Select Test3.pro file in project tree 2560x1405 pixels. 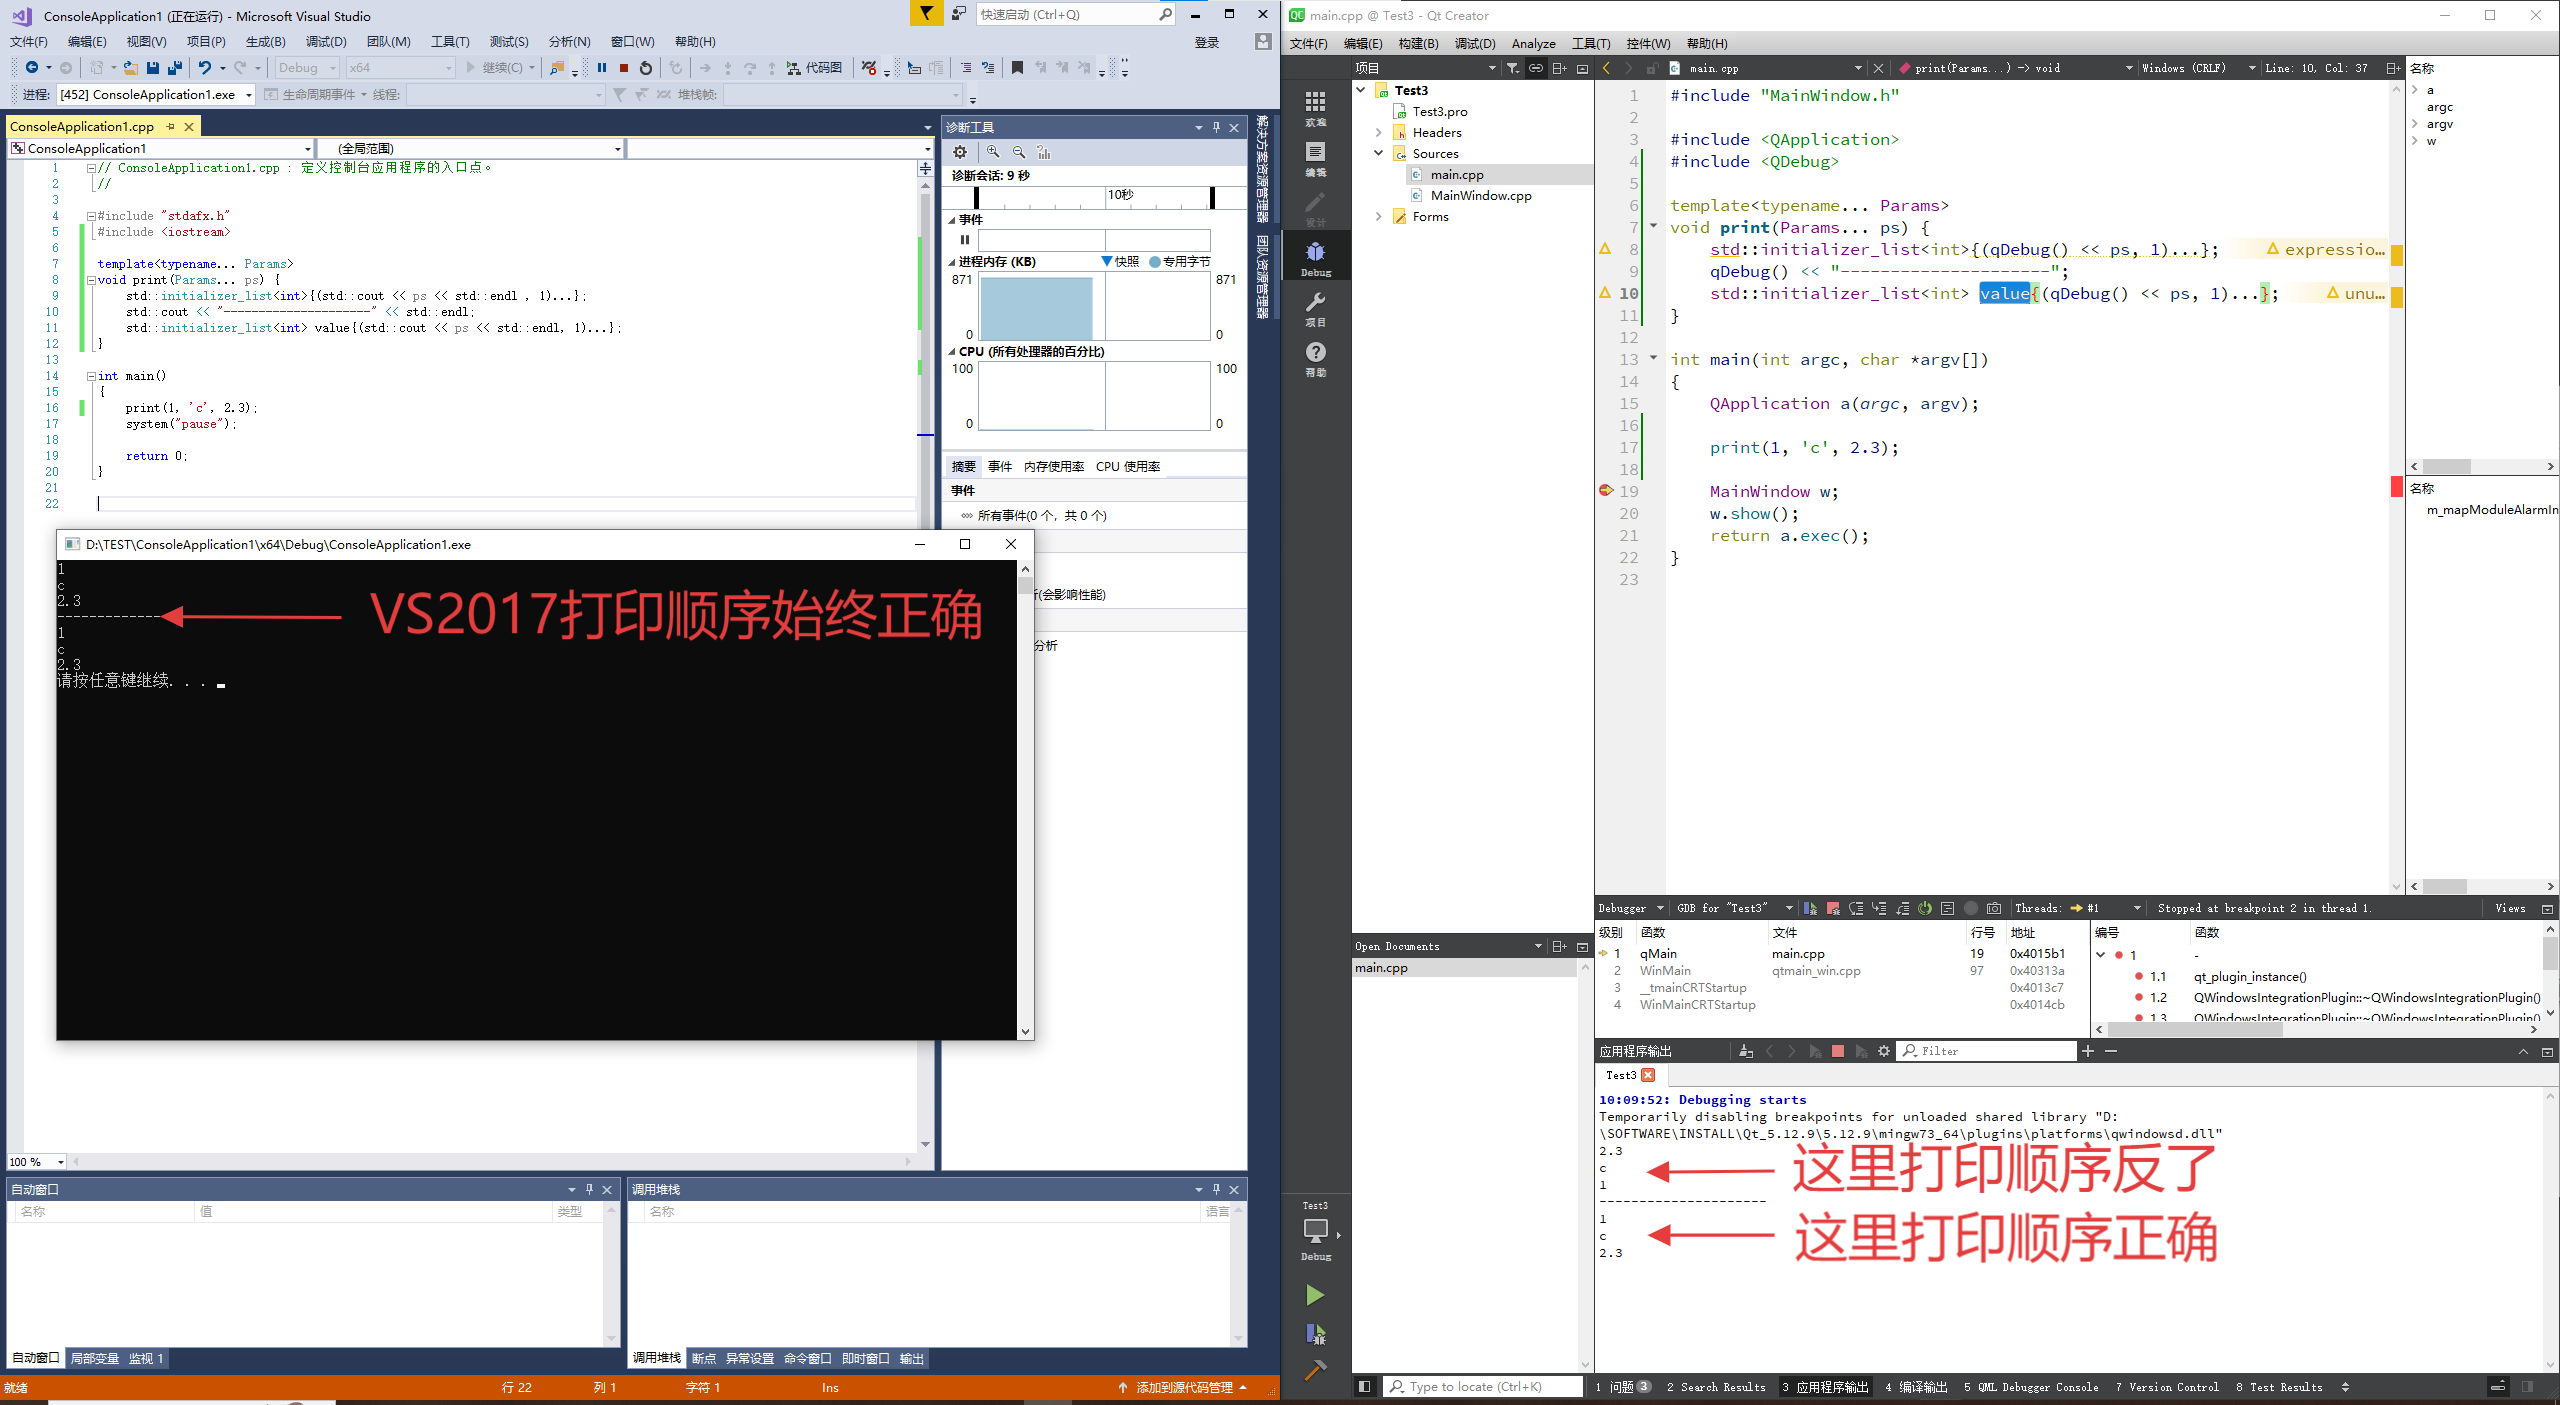click(x=1439, y=111)
